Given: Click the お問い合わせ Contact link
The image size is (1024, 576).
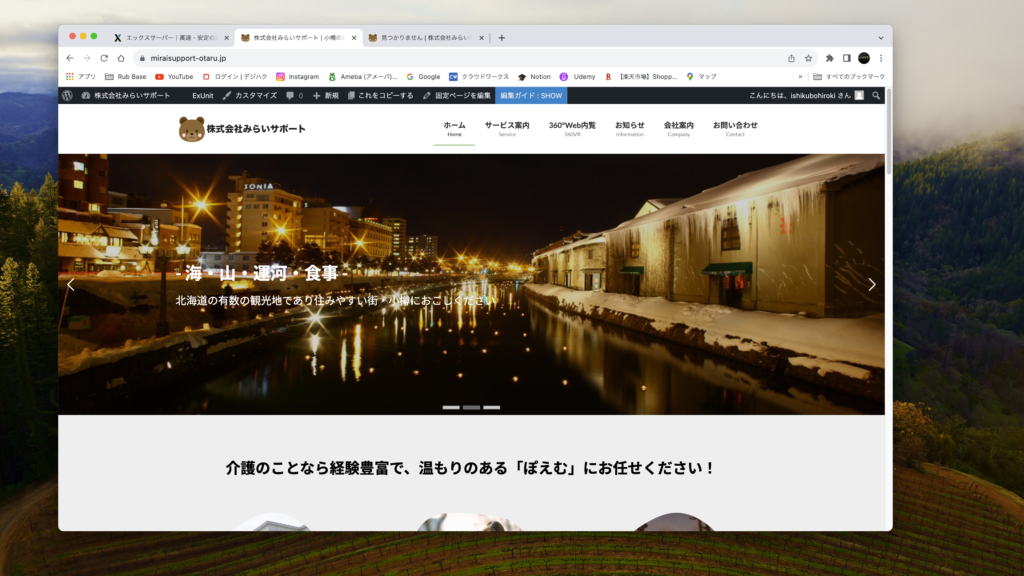Looking at the screenshot, I should click(x=735, y=128).
